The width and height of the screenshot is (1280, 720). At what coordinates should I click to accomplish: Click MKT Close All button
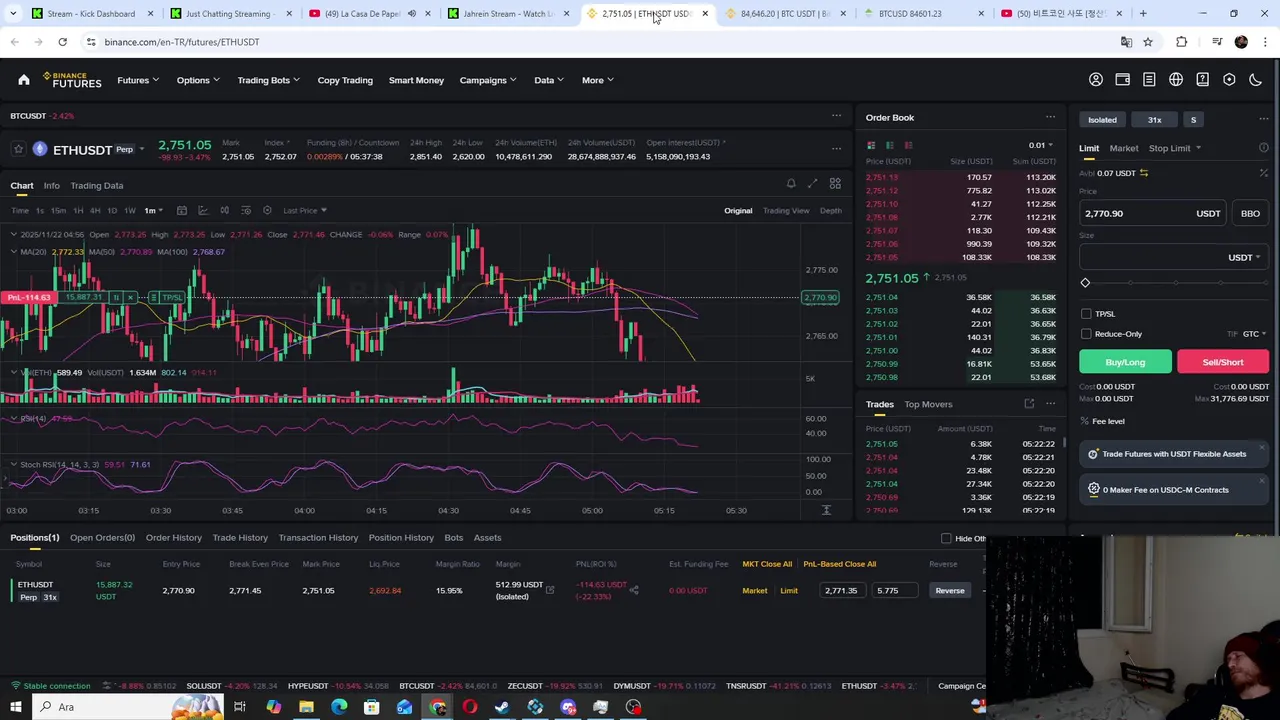767,564
